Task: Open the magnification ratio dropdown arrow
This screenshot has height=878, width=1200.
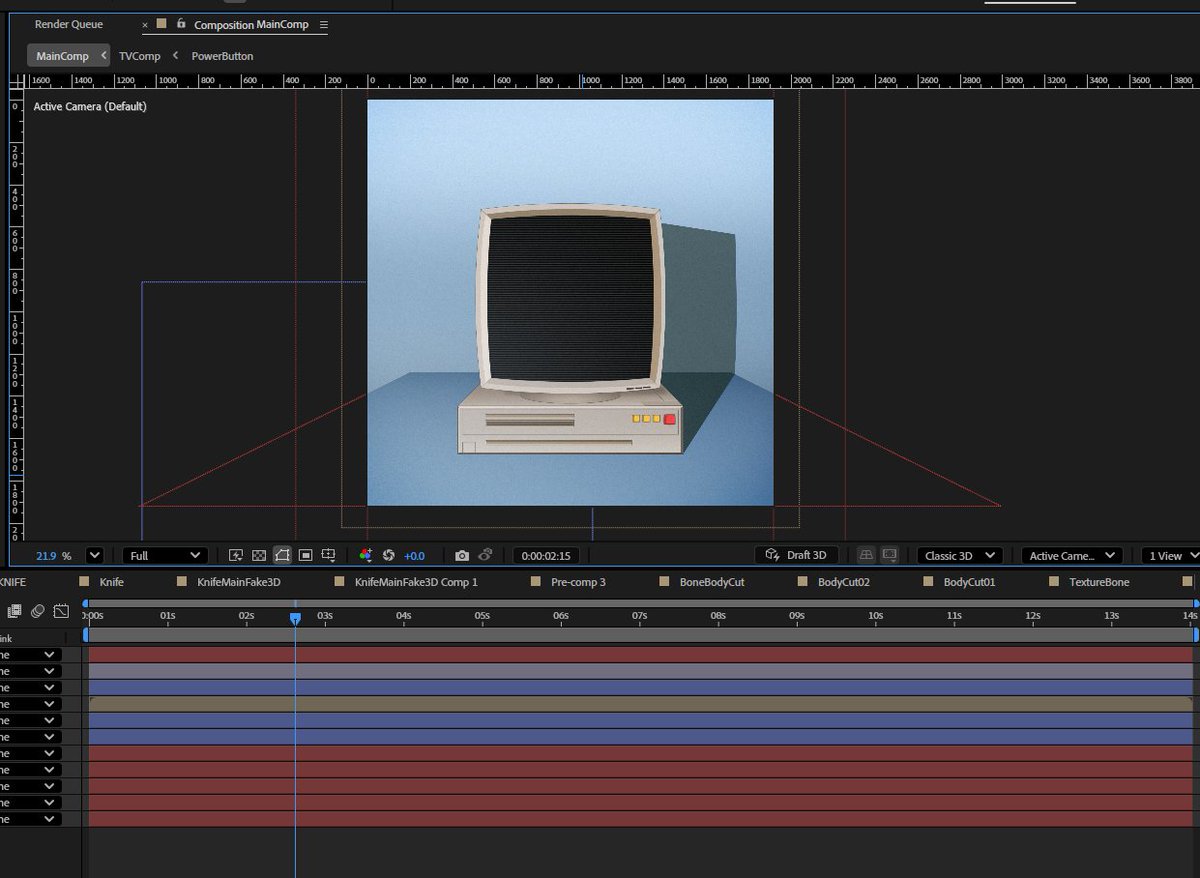Action: pyautogui.click(x=95, y=555)
